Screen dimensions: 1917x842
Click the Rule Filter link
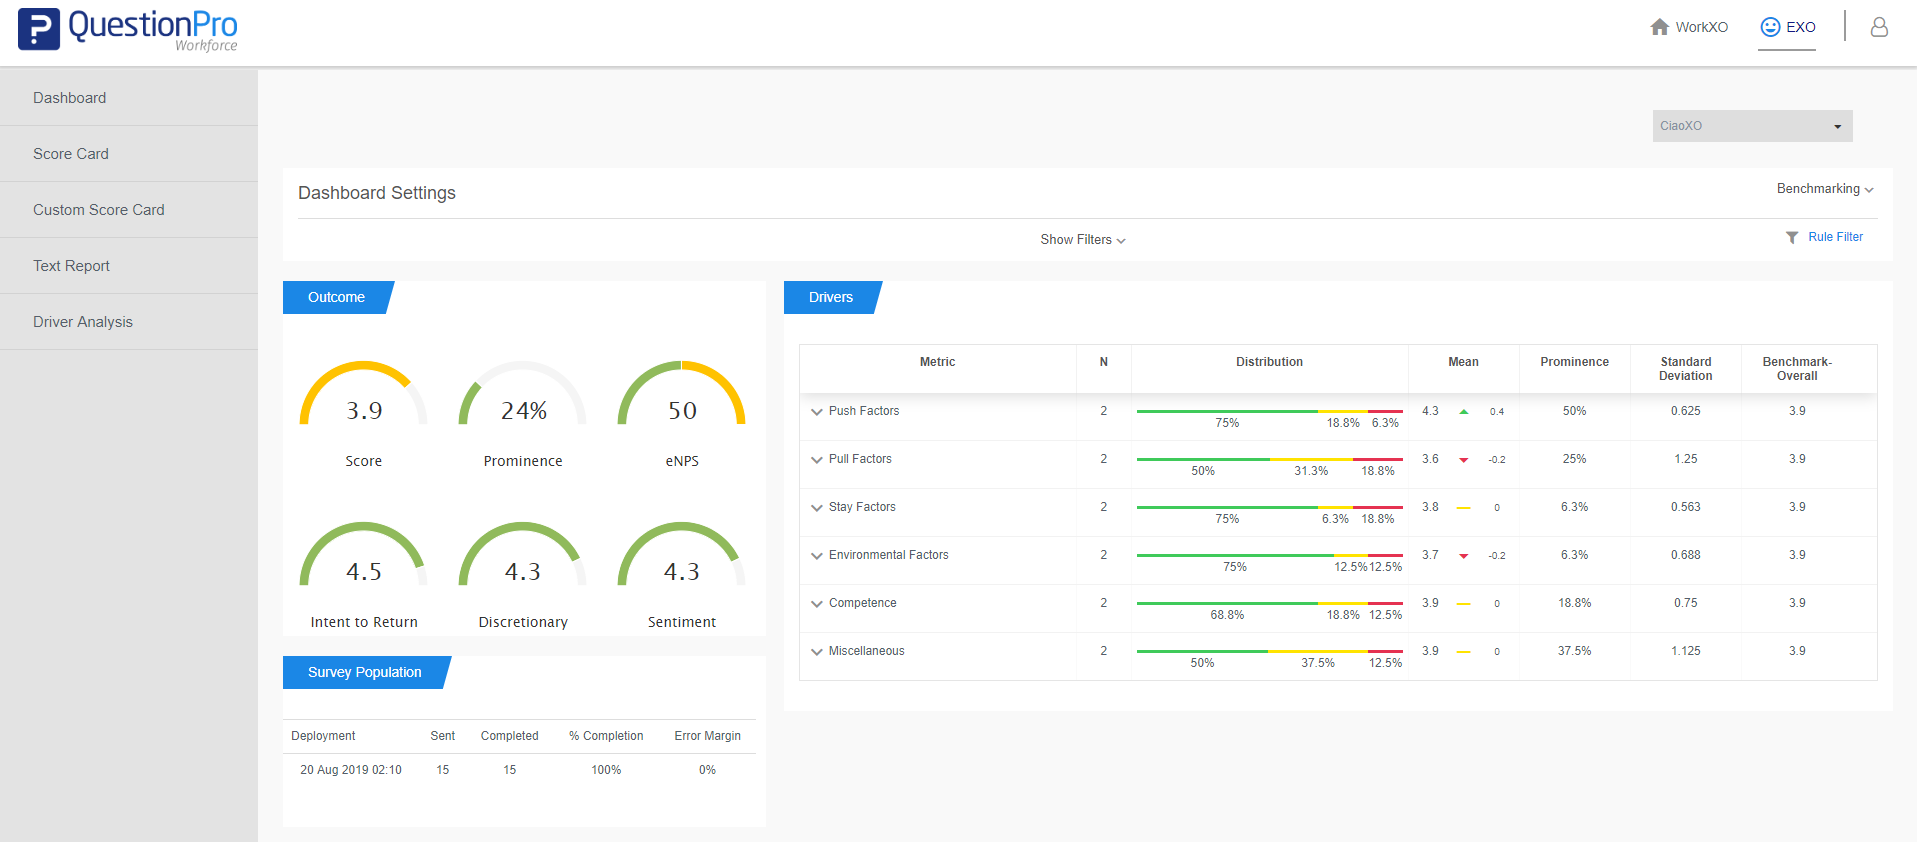[x=1835, y=237]
